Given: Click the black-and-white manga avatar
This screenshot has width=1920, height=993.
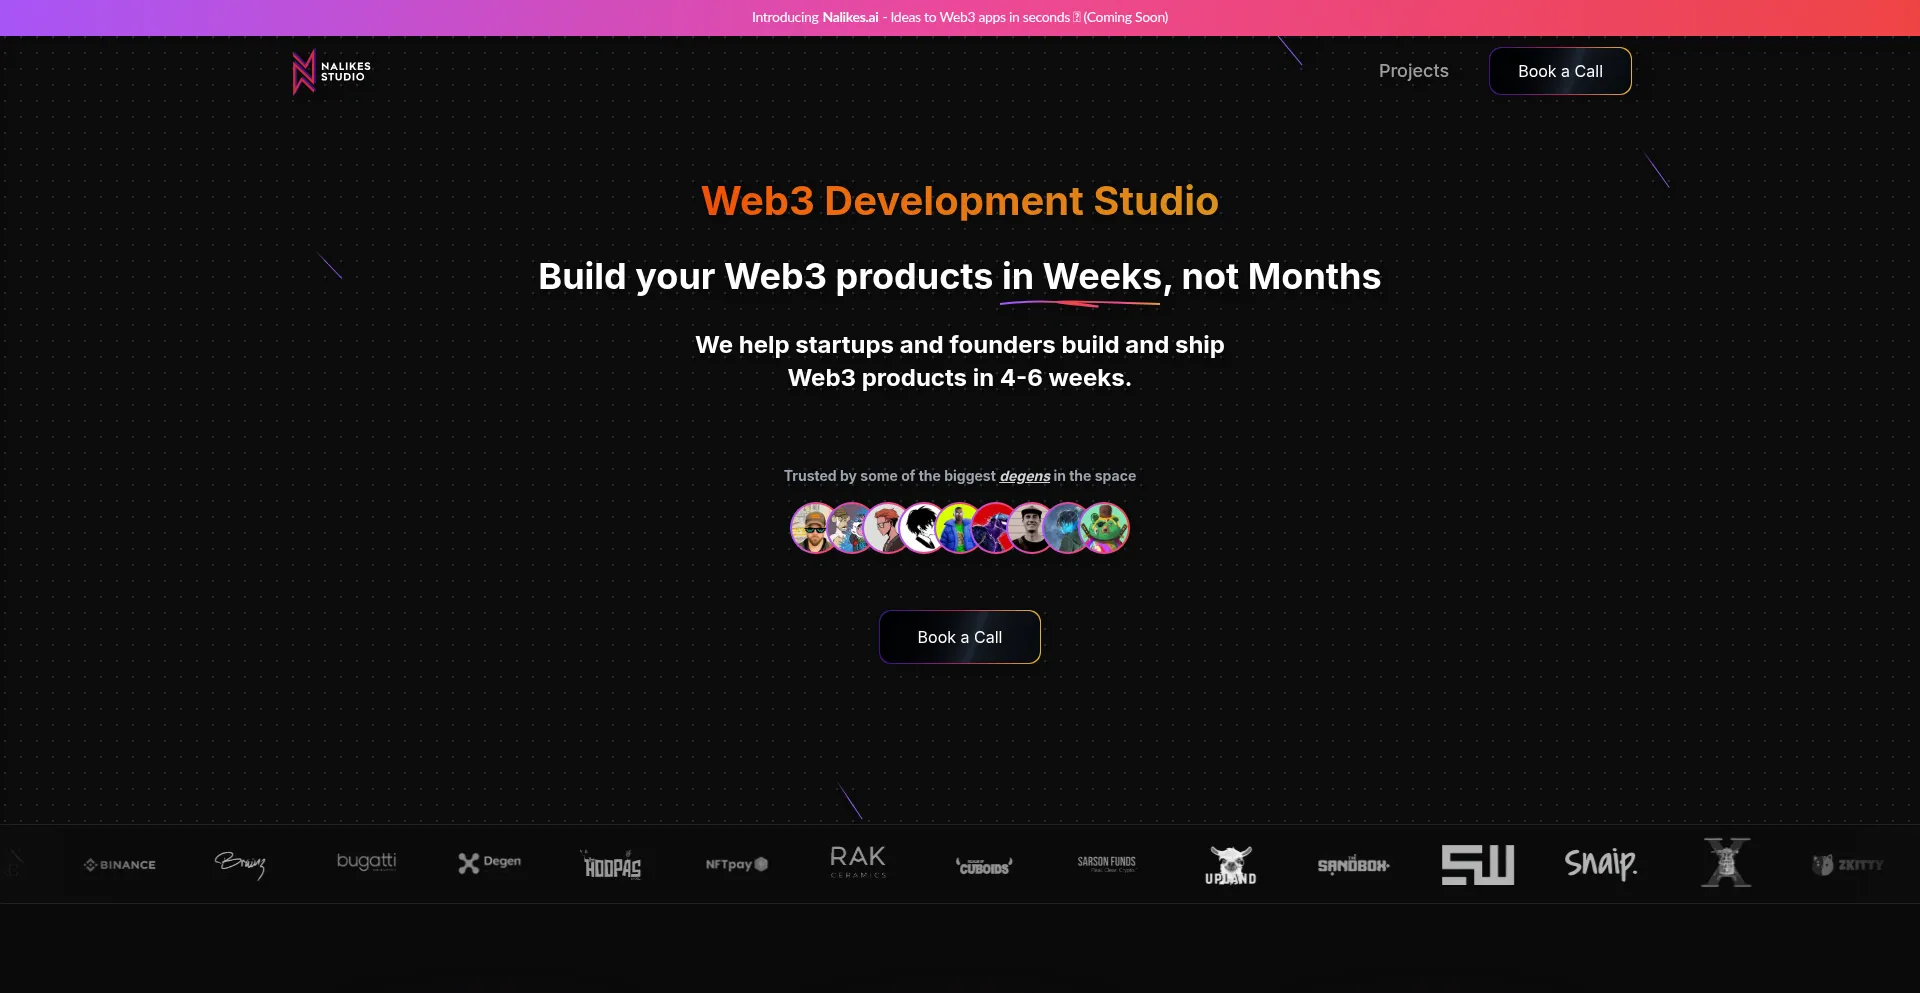Looking at the screenshot, I should [922, 528].
